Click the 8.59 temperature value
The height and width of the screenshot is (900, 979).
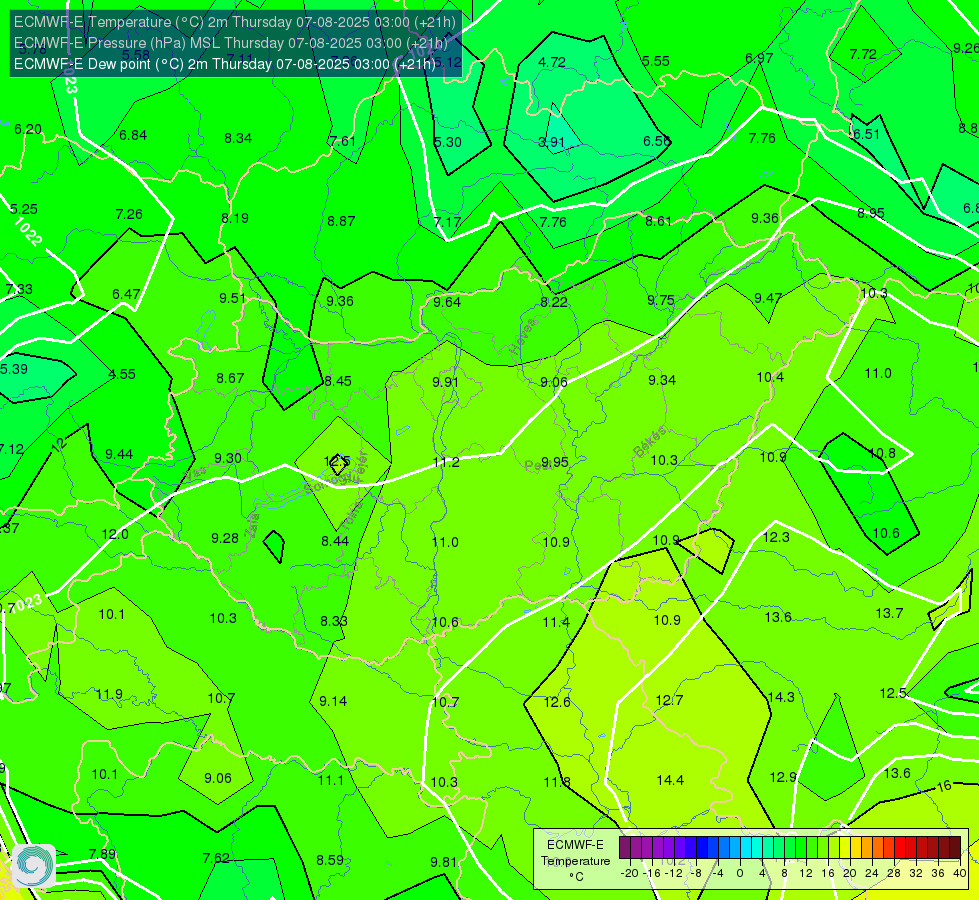(330, 860)
